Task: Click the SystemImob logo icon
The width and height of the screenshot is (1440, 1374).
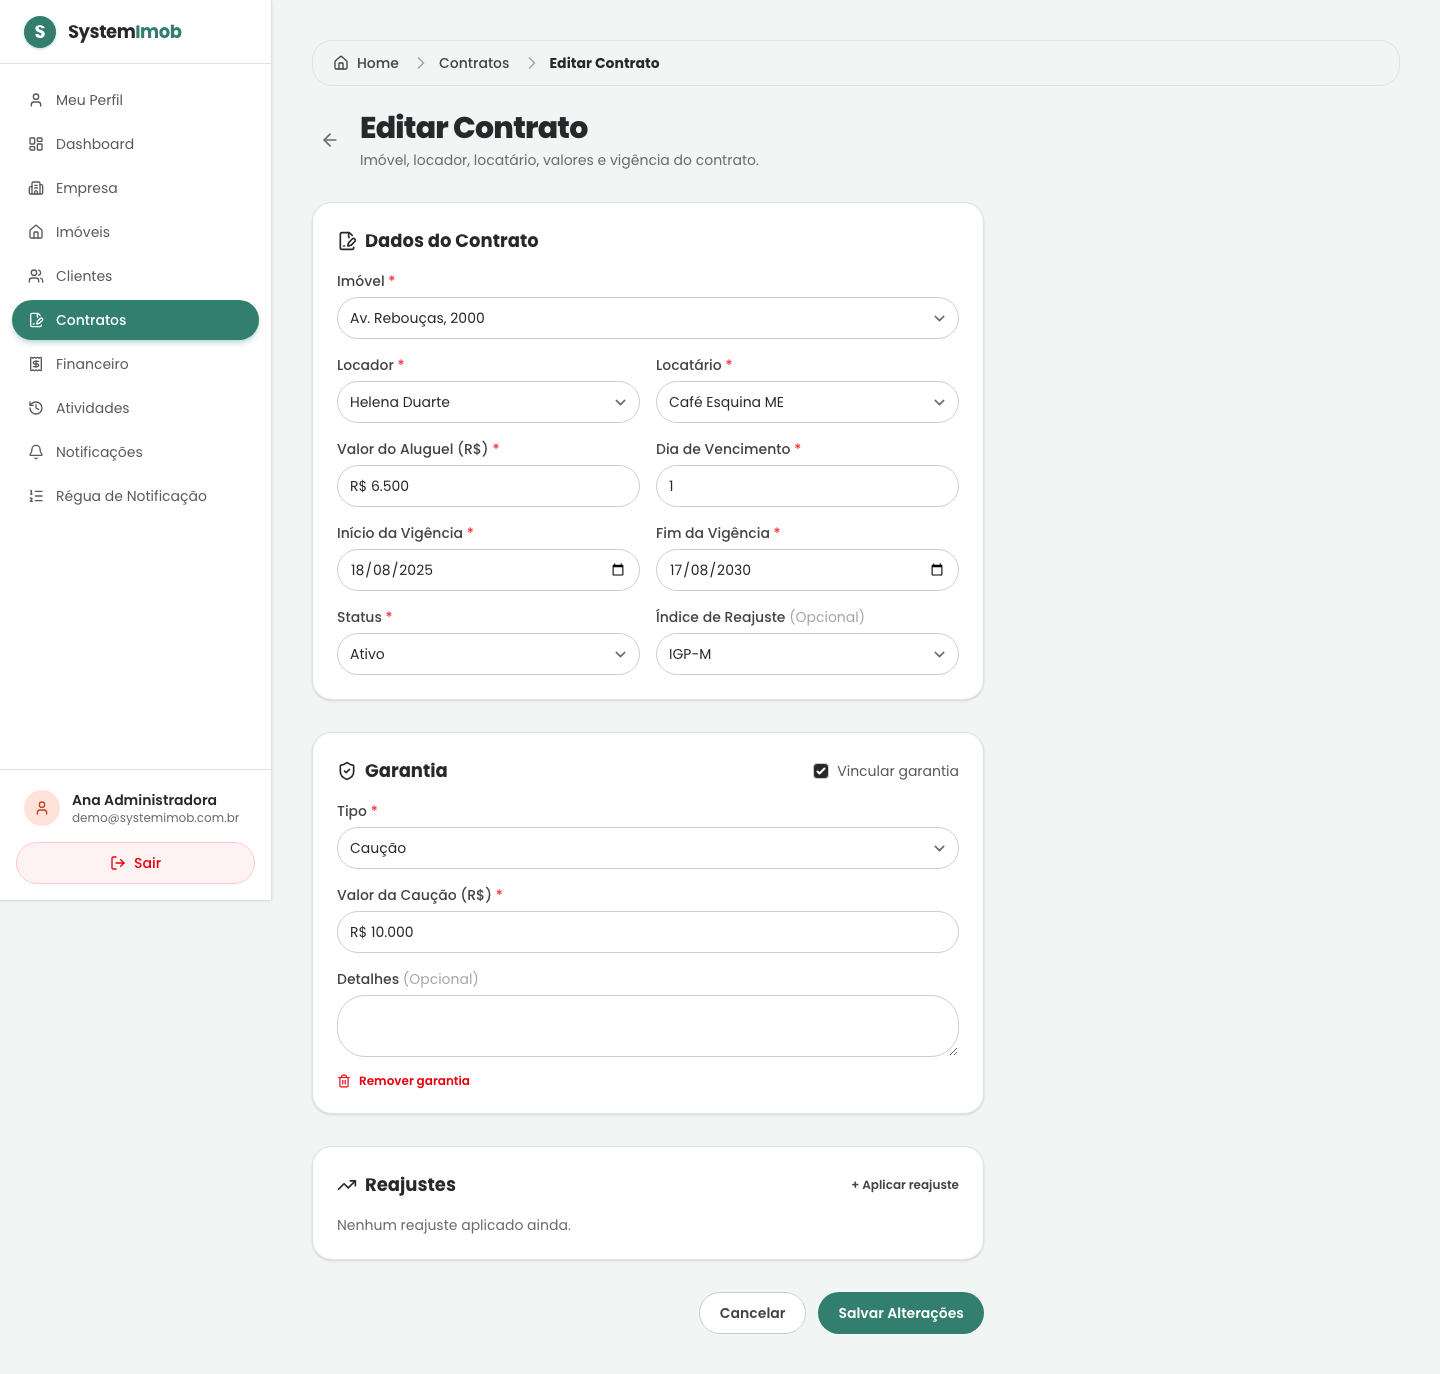Action: click(40, 32)
